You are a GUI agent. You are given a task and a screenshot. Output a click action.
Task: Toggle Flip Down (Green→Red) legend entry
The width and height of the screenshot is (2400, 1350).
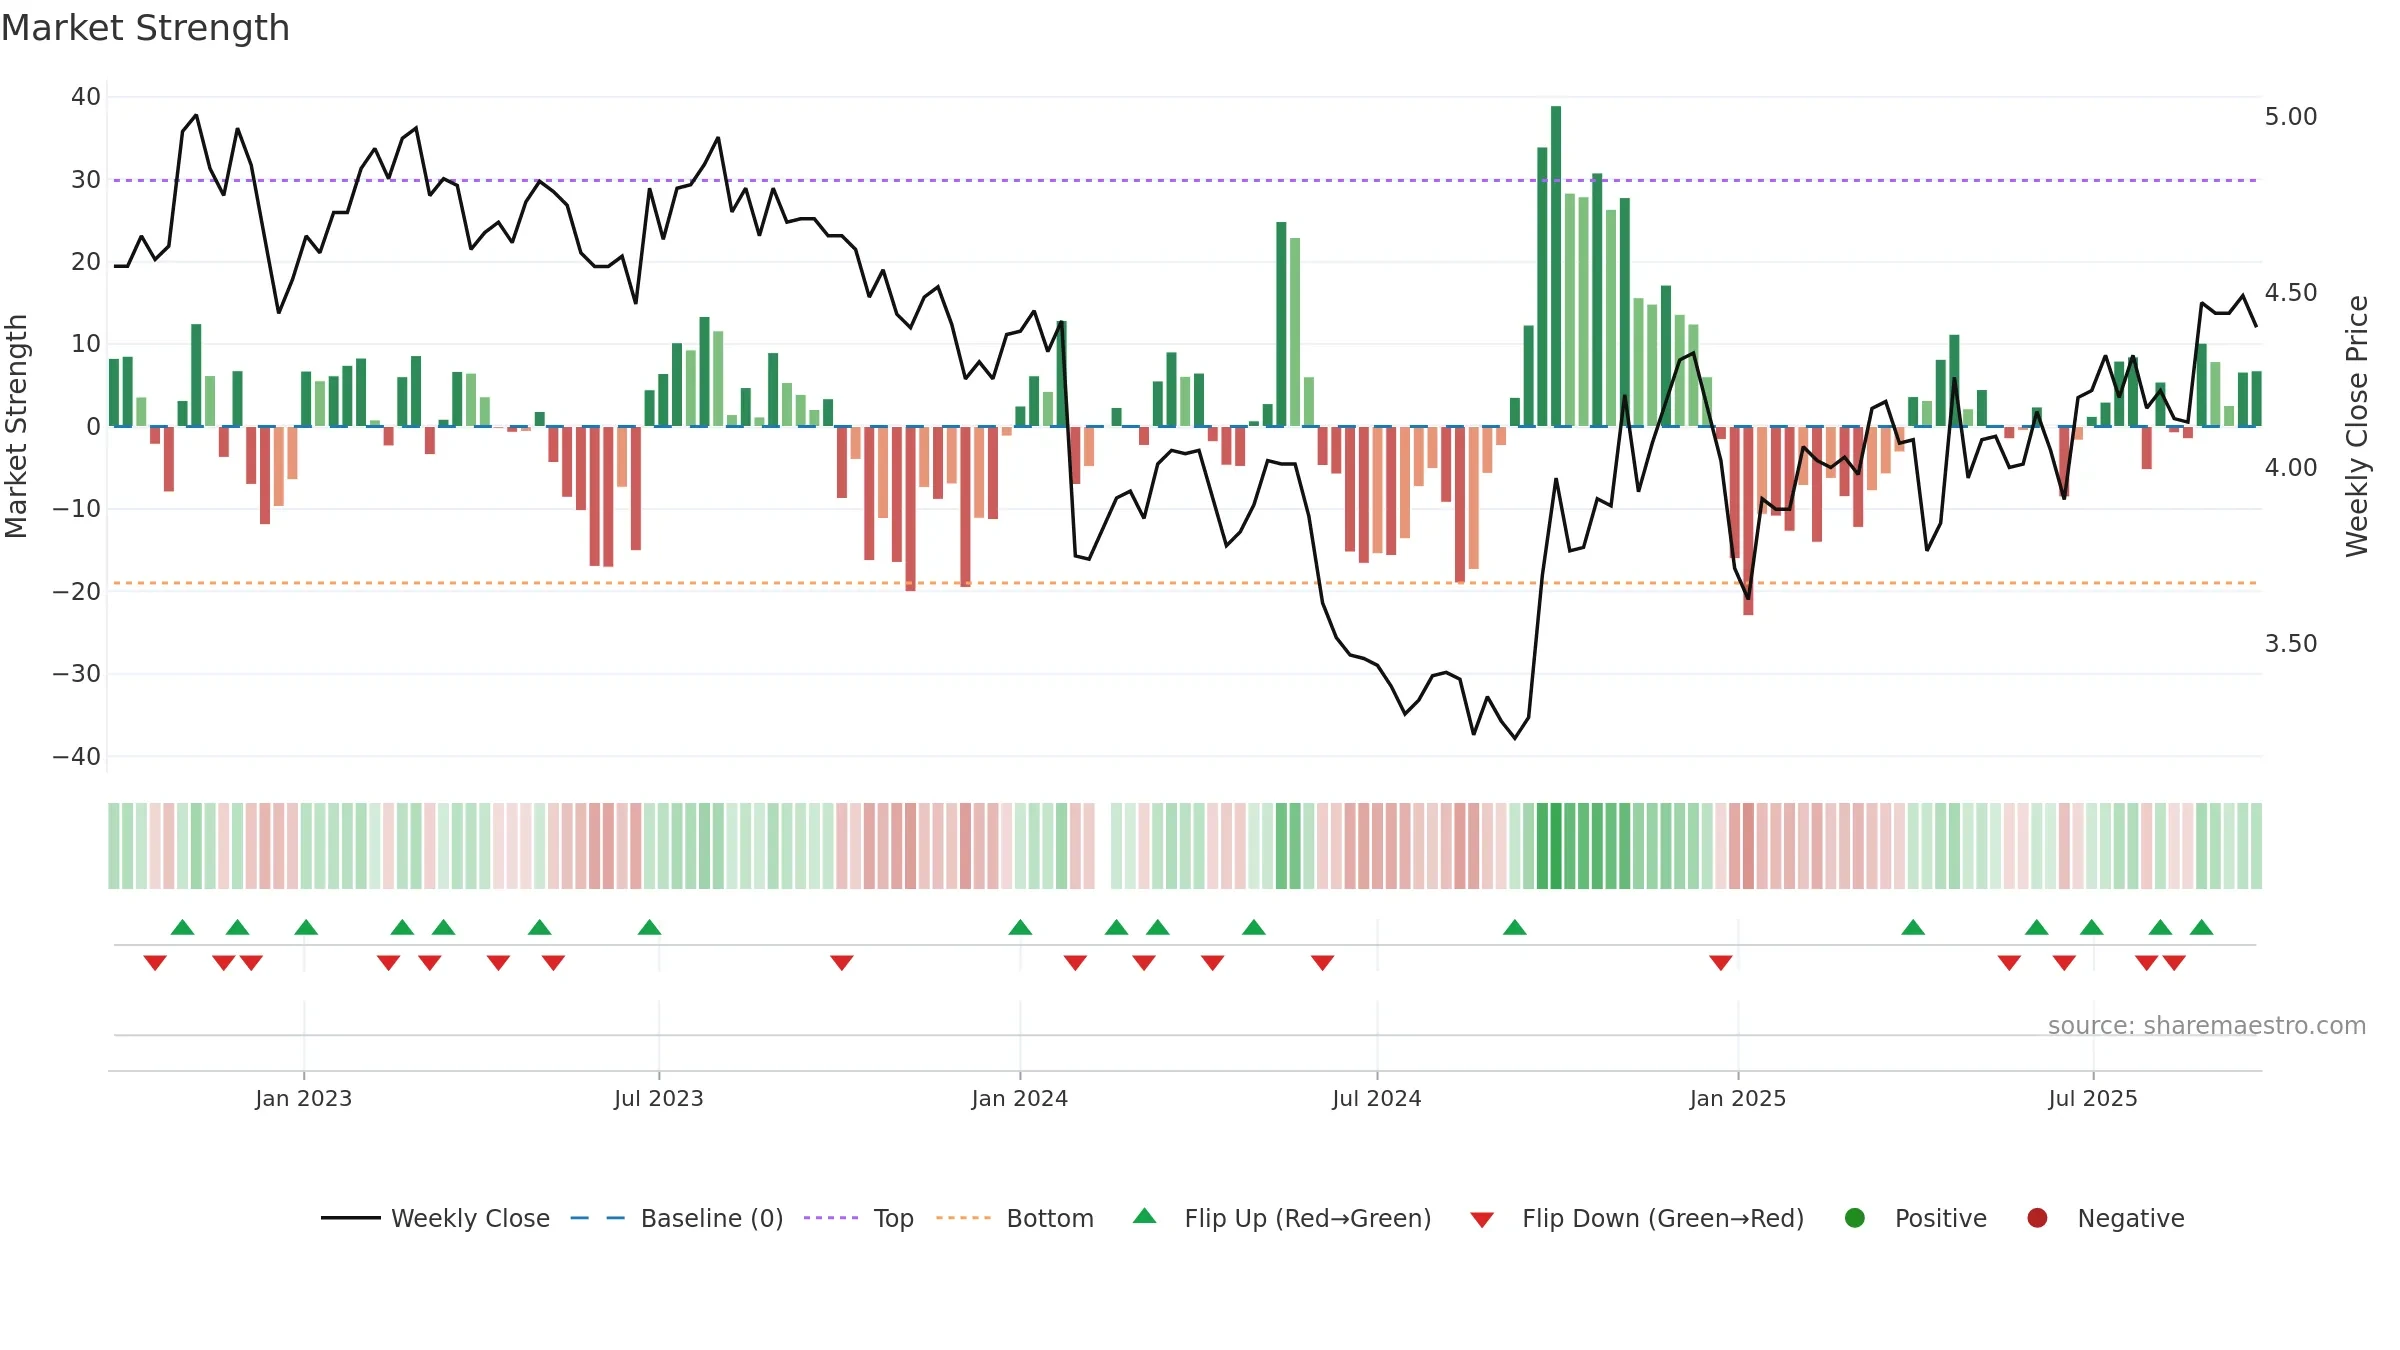tap(1638, 1218)
